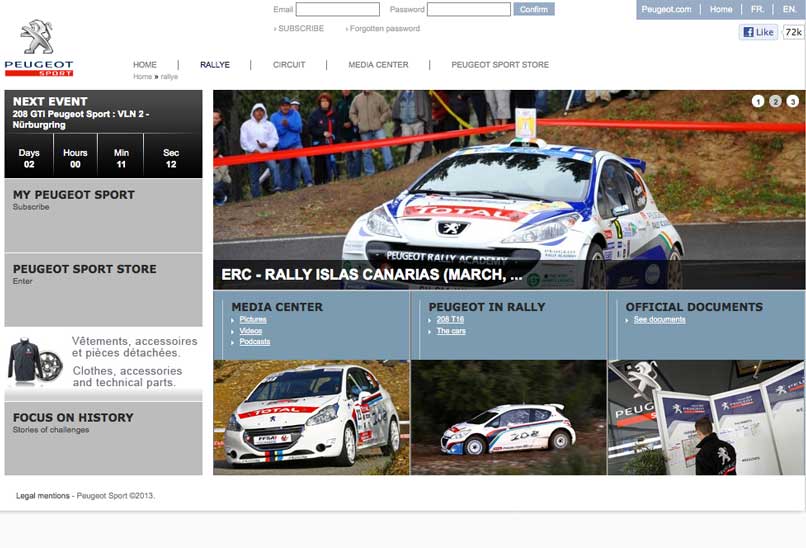The width and height of the screenshot is (806, 548).
Task: Click the Facebook Like button
Action: 758,32
